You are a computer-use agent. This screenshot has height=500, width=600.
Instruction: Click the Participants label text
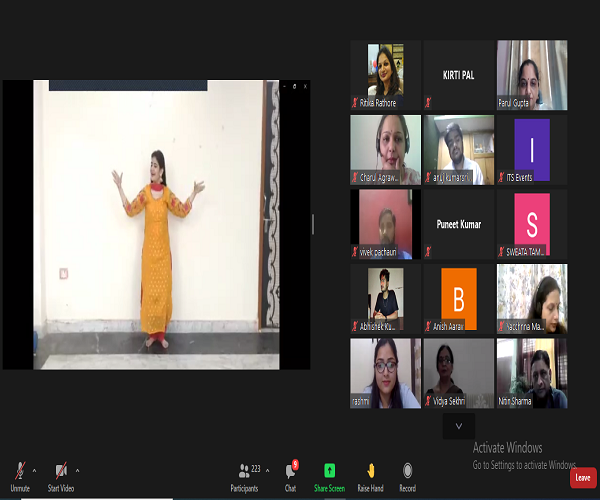(x=244, y=488)
